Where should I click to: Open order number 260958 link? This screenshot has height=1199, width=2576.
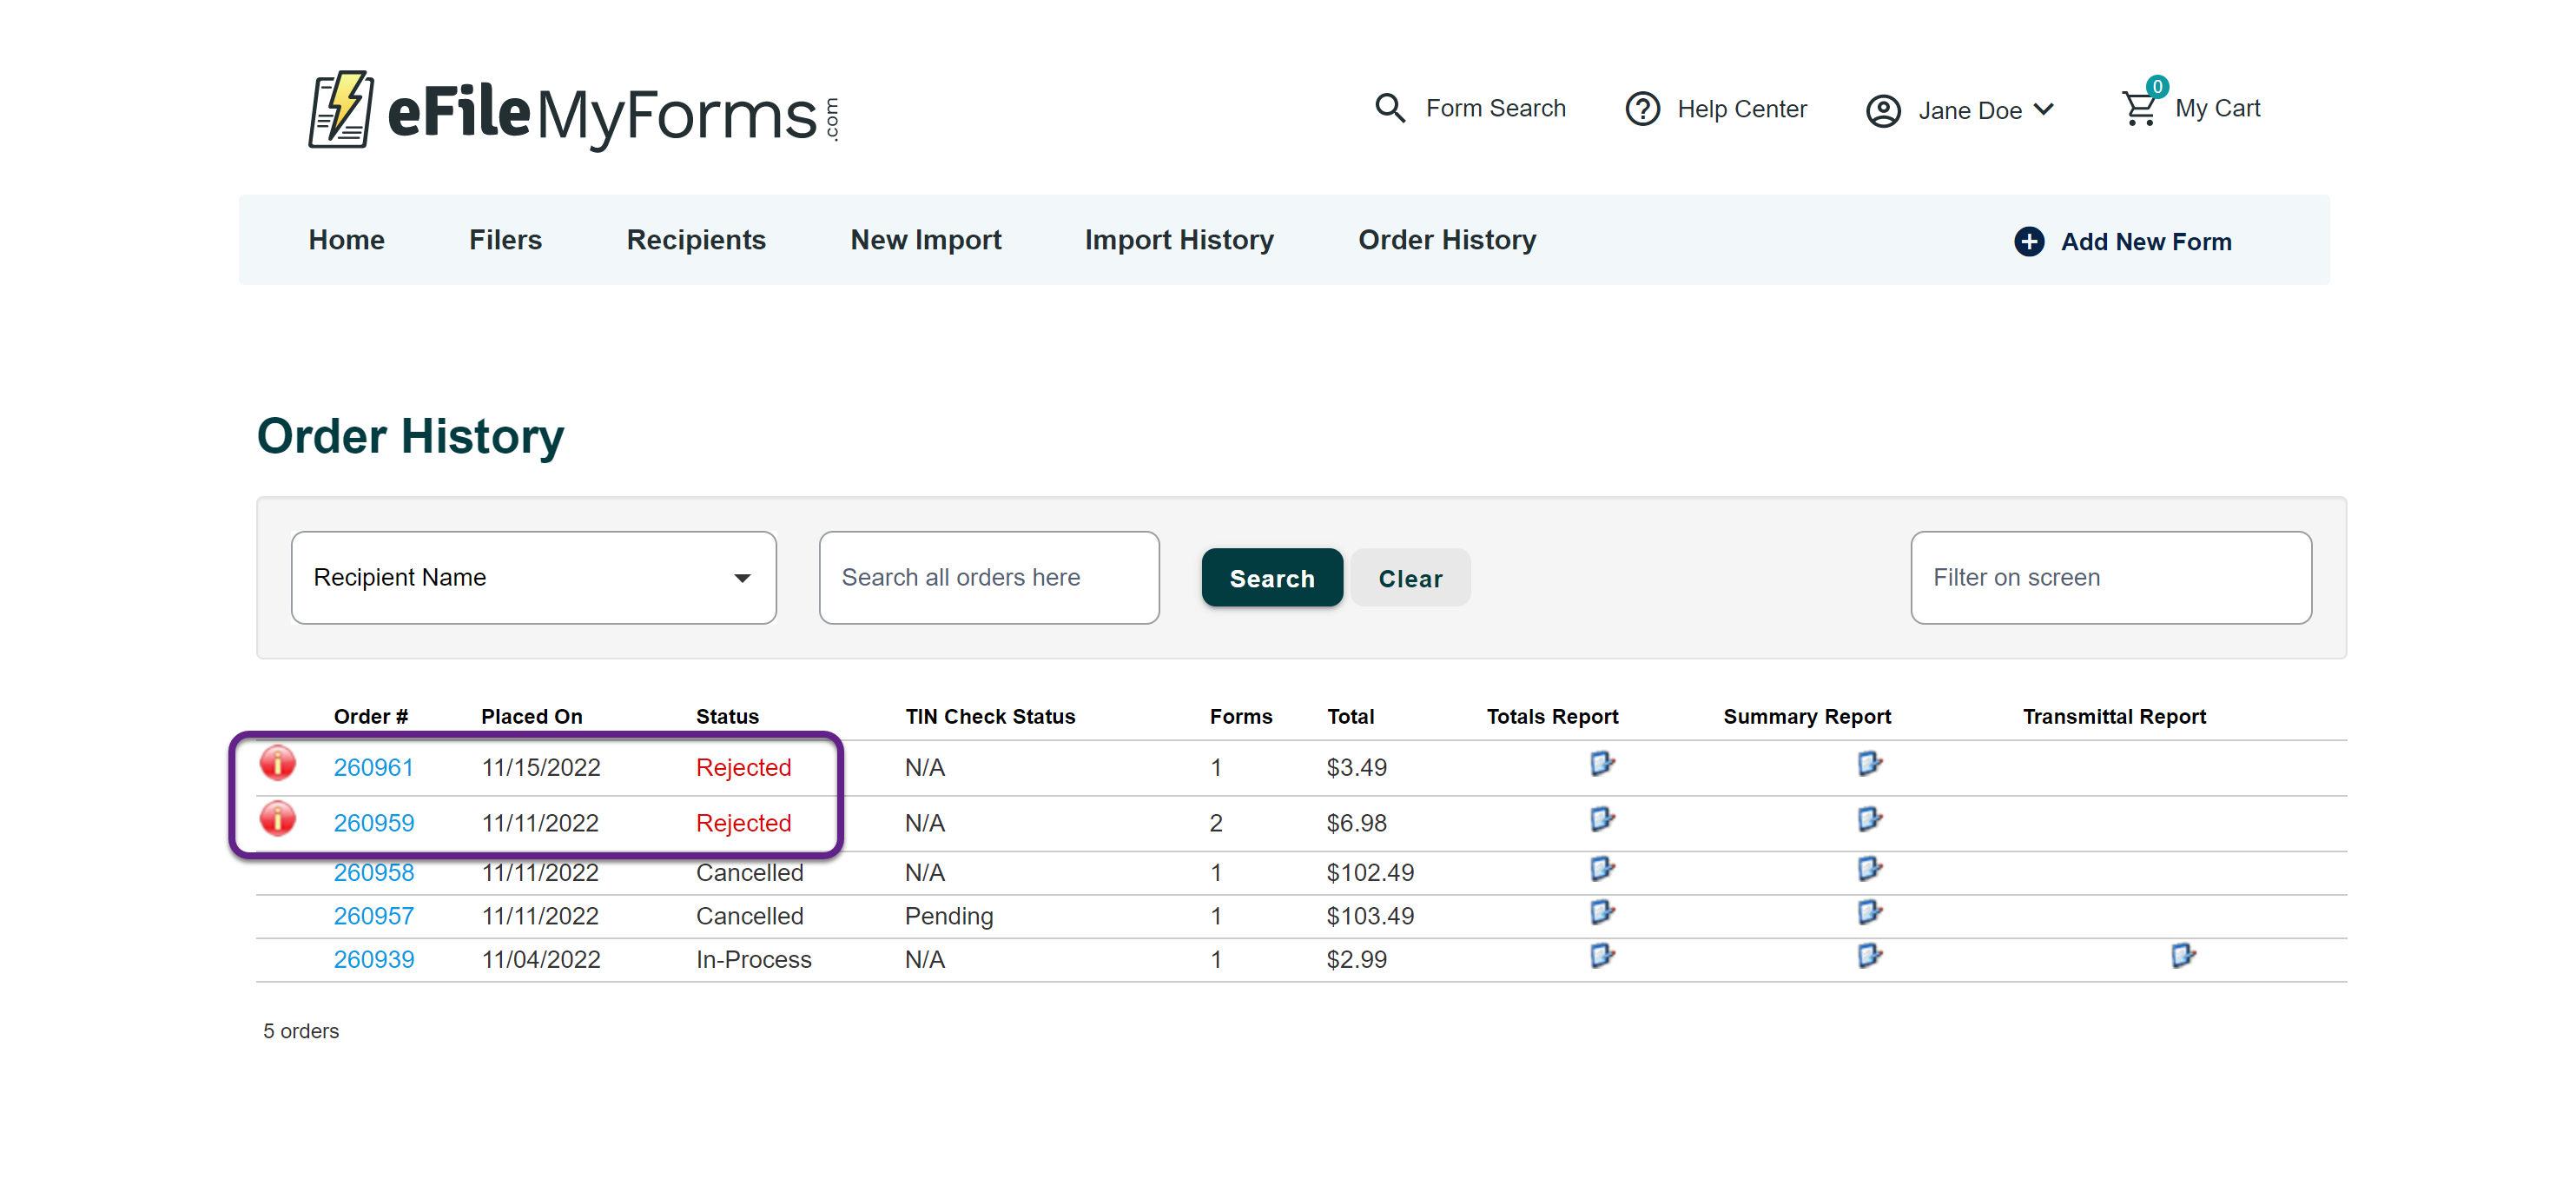click(373, 872)
